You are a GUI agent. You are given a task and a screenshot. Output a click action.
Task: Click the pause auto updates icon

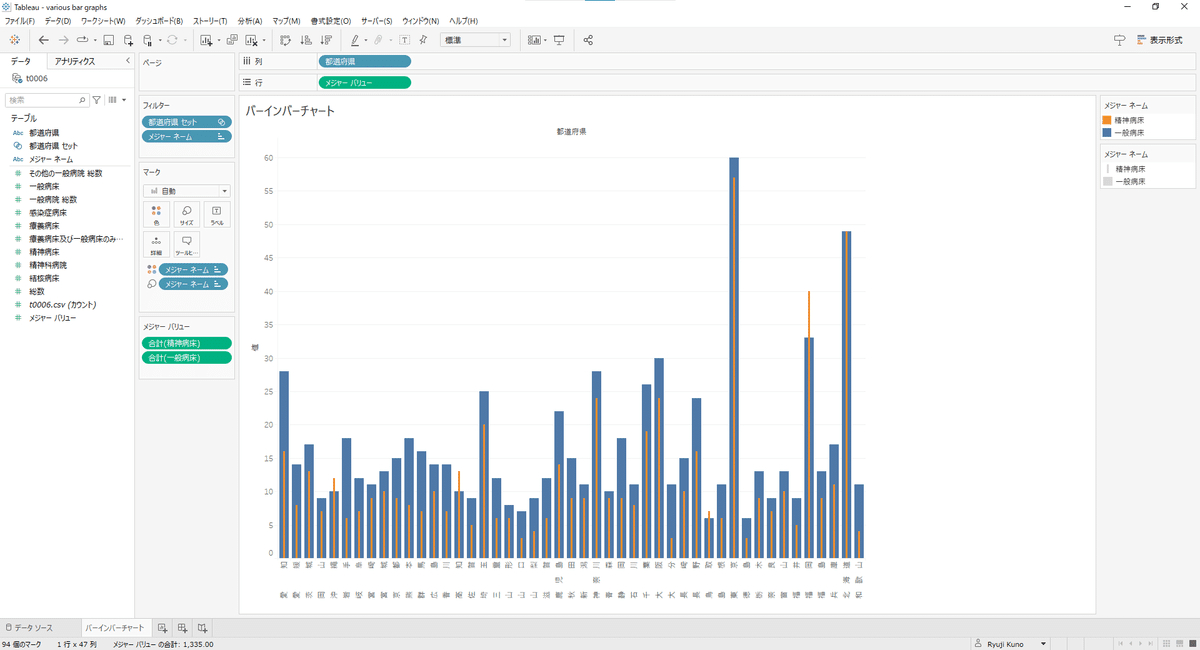[147, 40]
